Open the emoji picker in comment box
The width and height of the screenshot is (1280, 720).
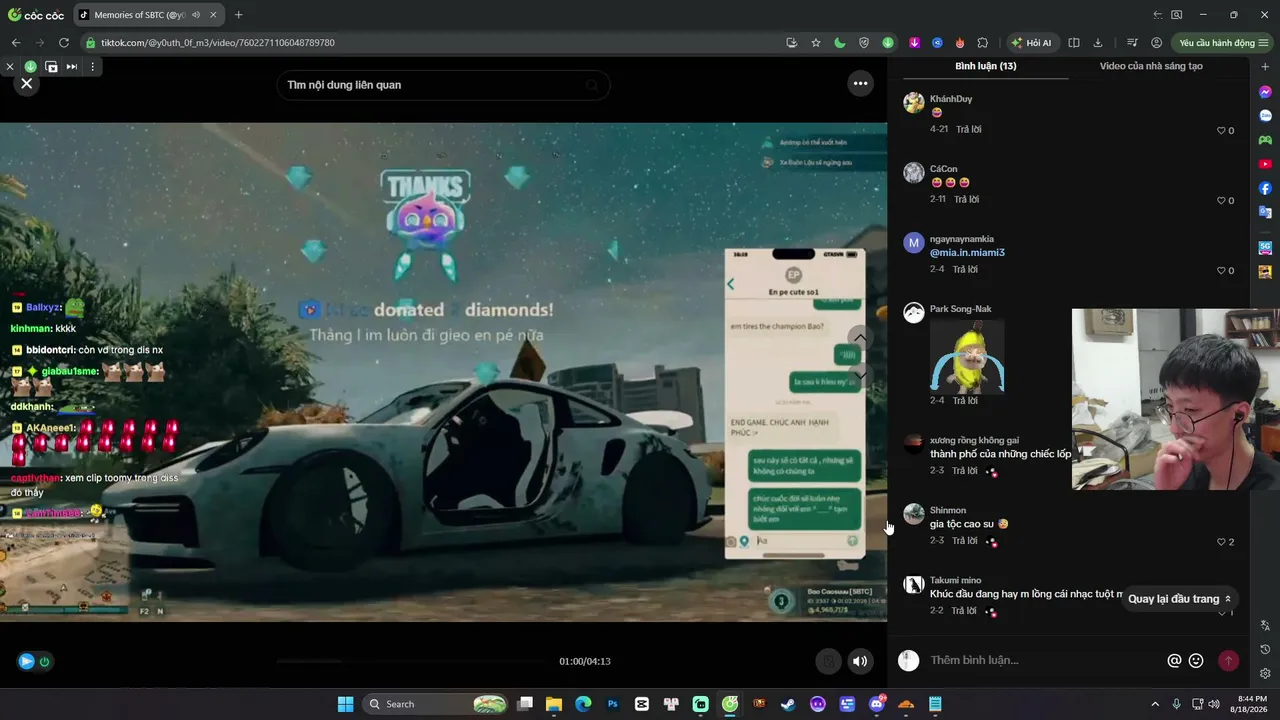tap(1196, 661)
